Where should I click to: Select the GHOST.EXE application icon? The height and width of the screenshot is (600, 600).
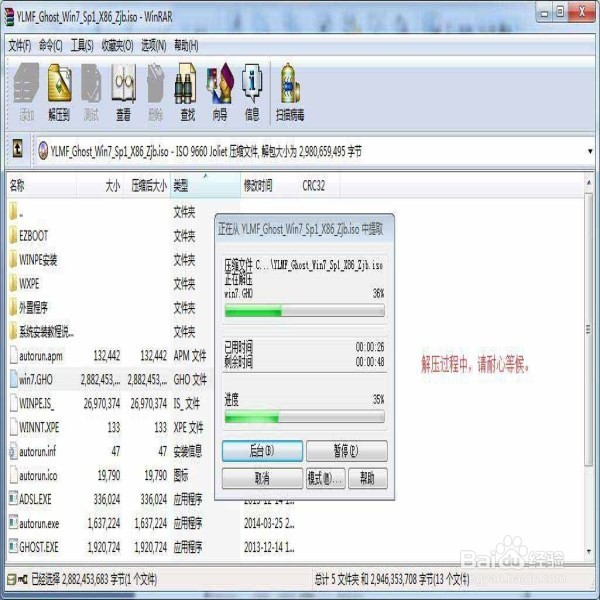pos(13,546)
